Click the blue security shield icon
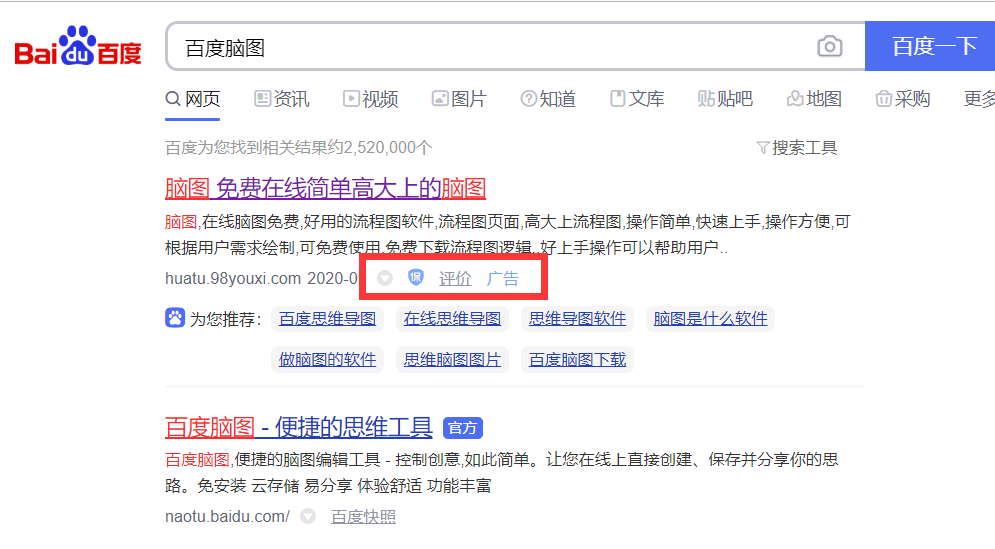This screenshot has height=549, width=995. click(x=416, y=278)
